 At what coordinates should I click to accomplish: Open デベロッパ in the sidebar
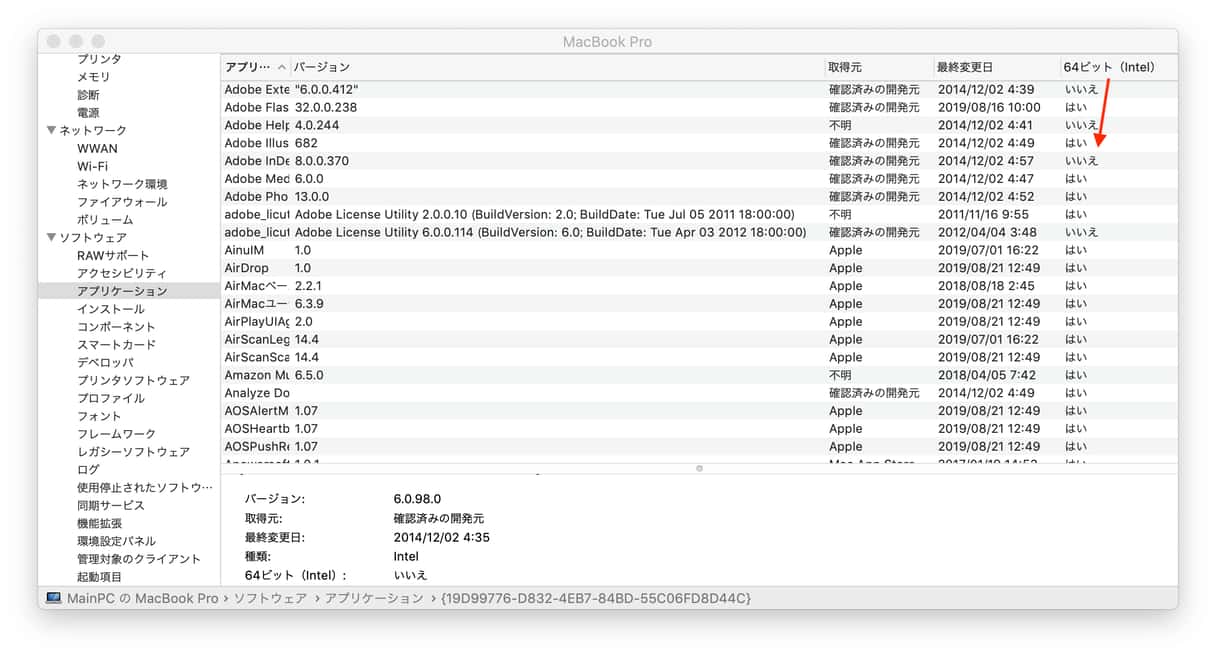point(105,363)
